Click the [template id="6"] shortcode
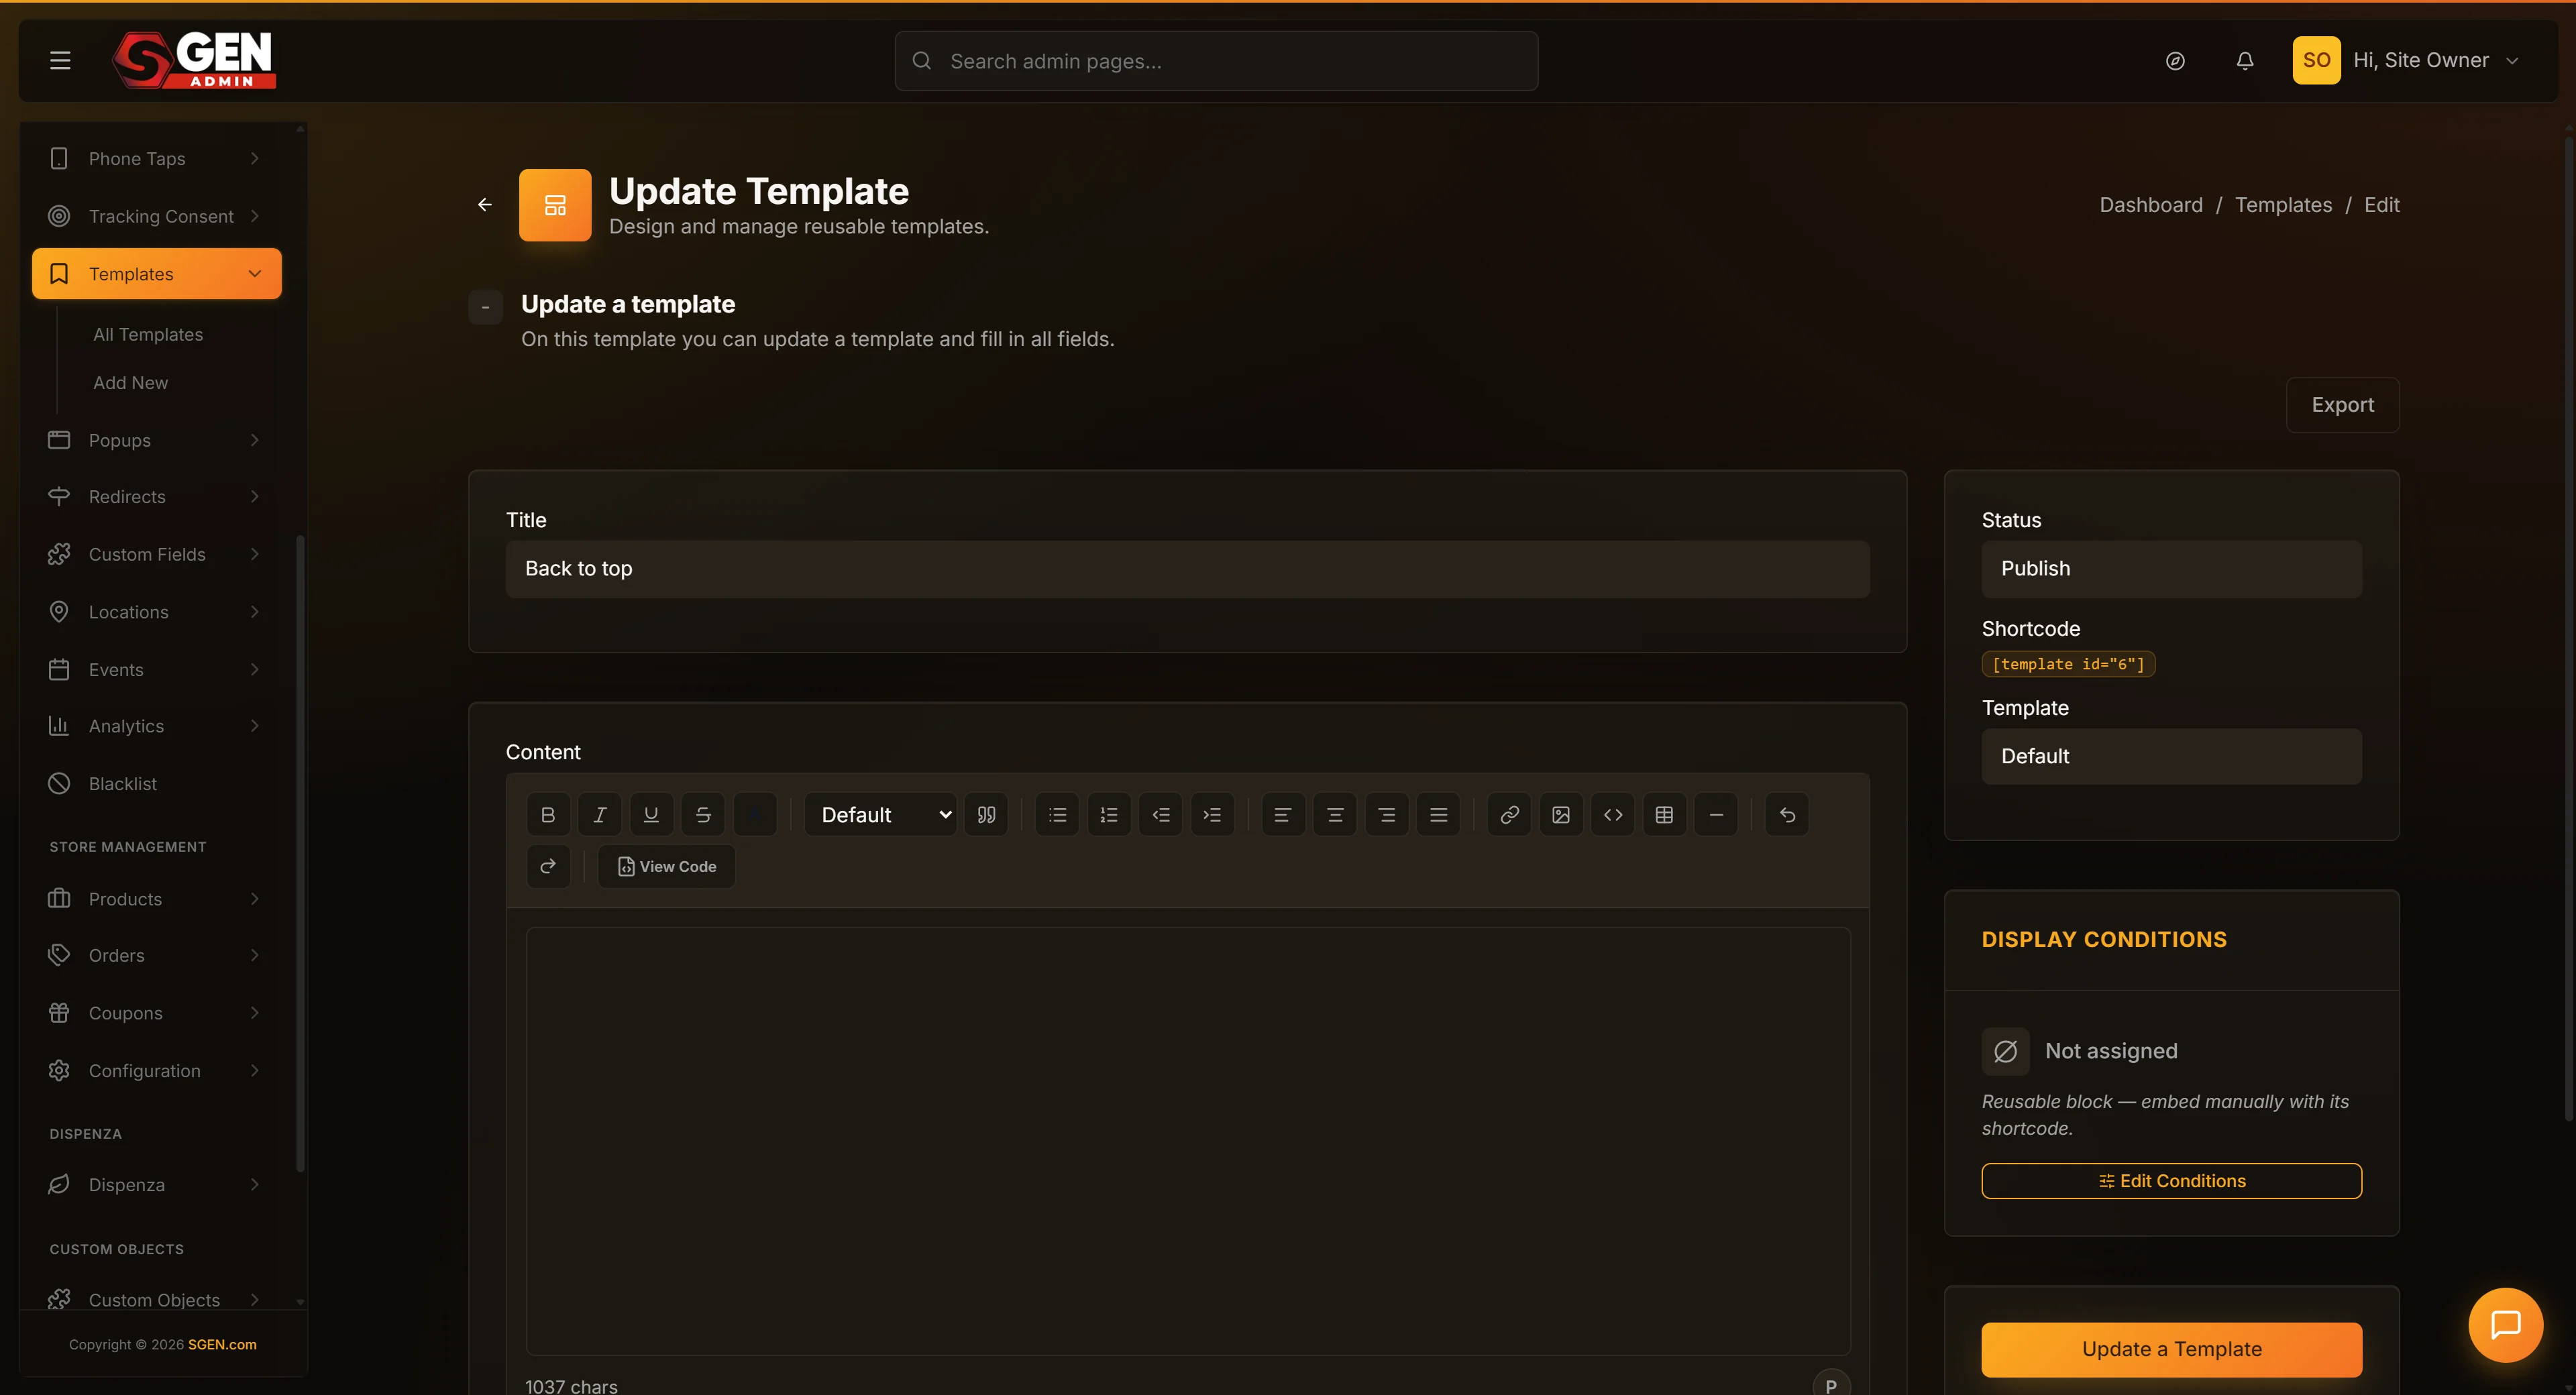 click(2068, 665)
